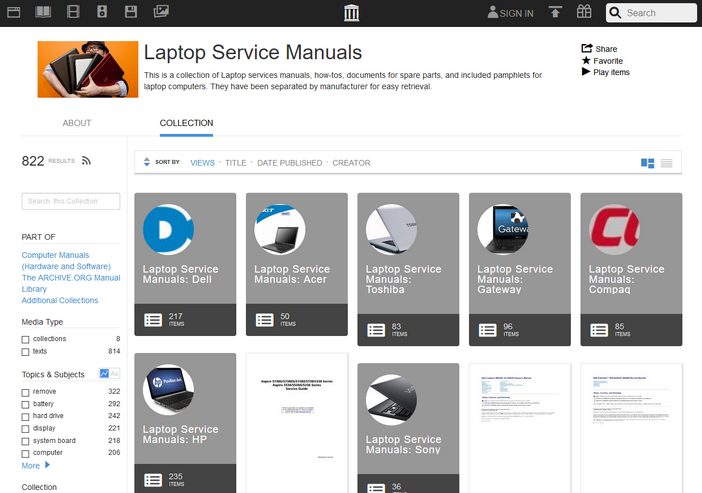The image size is (702, 493).
Task: Click the Sign In link
Action: point(510,13)
